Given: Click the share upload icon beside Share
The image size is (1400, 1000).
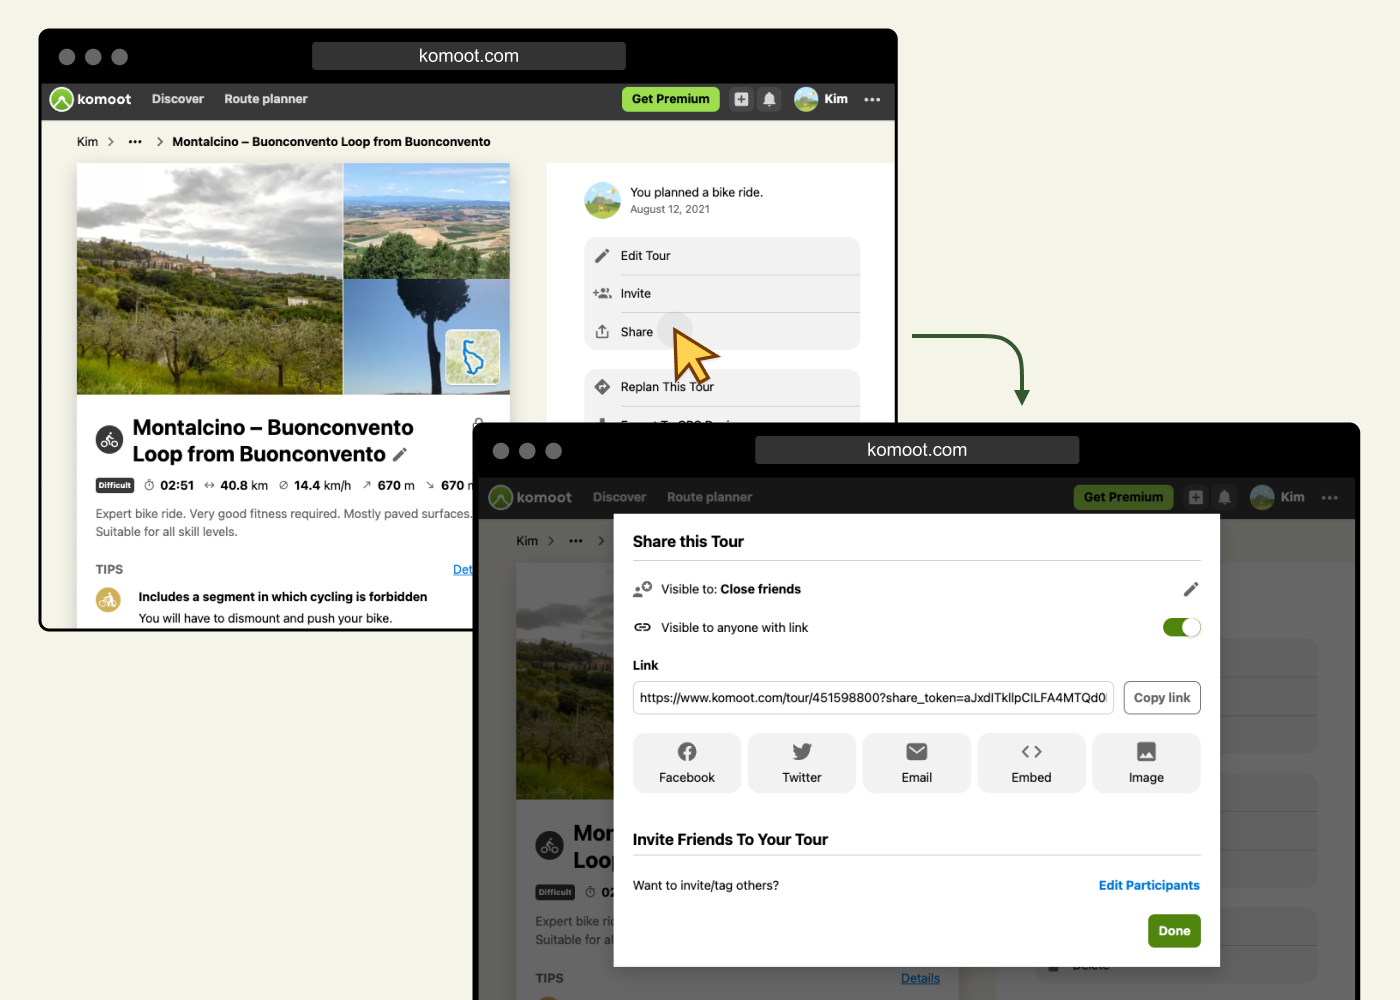Looking at the screenshot, I should tap(602, 332).
